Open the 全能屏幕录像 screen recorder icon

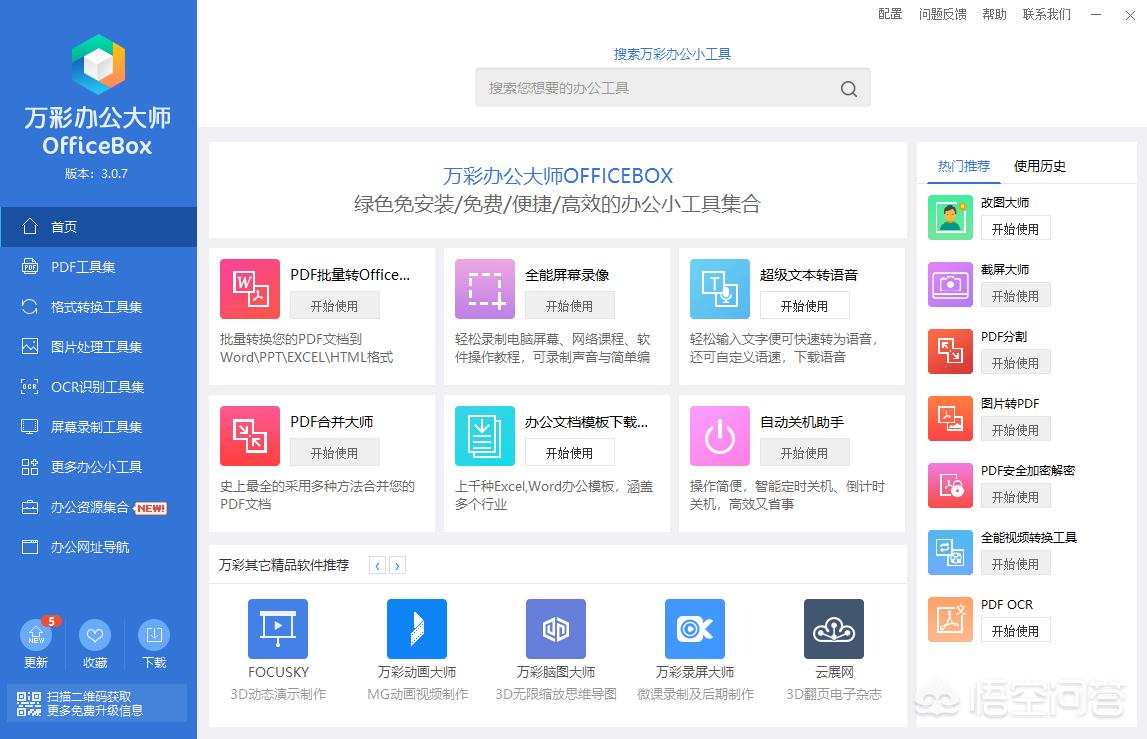click(x=485, y=289)
